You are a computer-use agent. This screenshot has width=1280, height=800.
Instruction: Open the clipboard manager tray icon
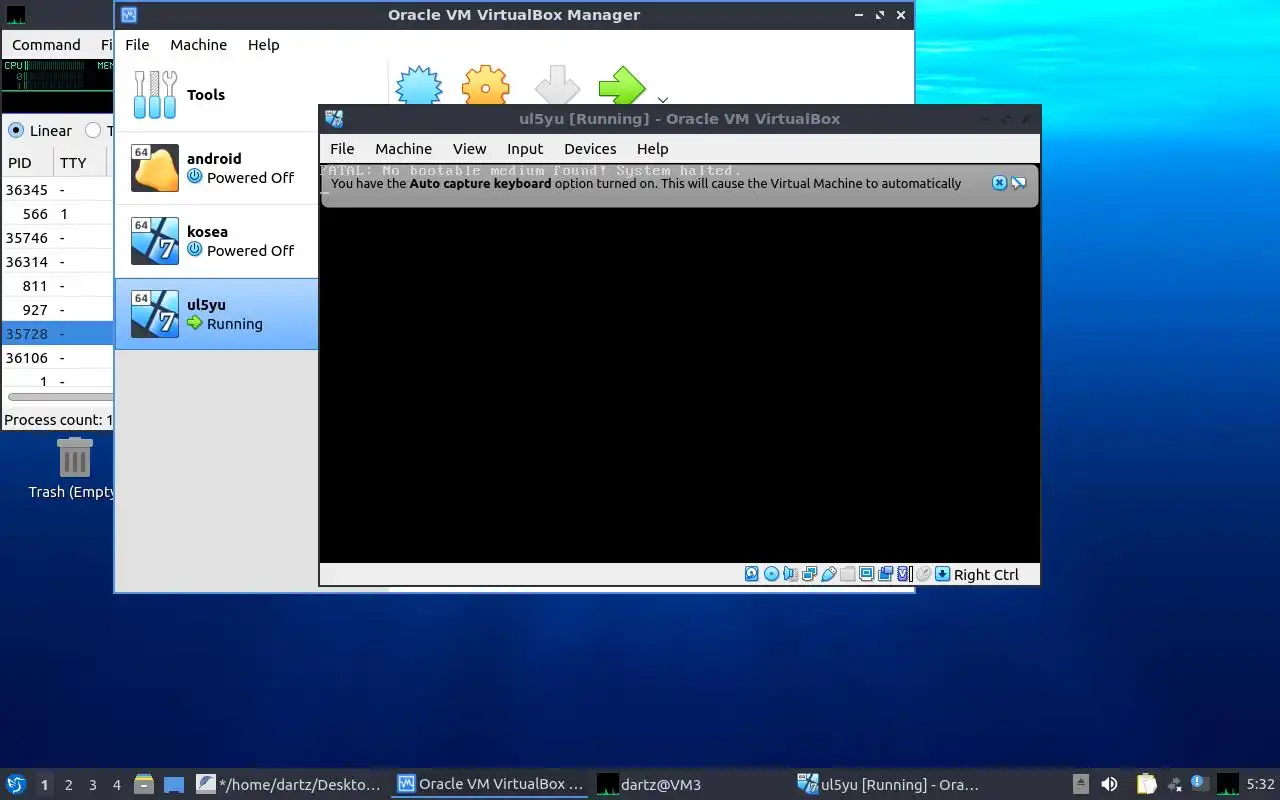point(1146,784)
